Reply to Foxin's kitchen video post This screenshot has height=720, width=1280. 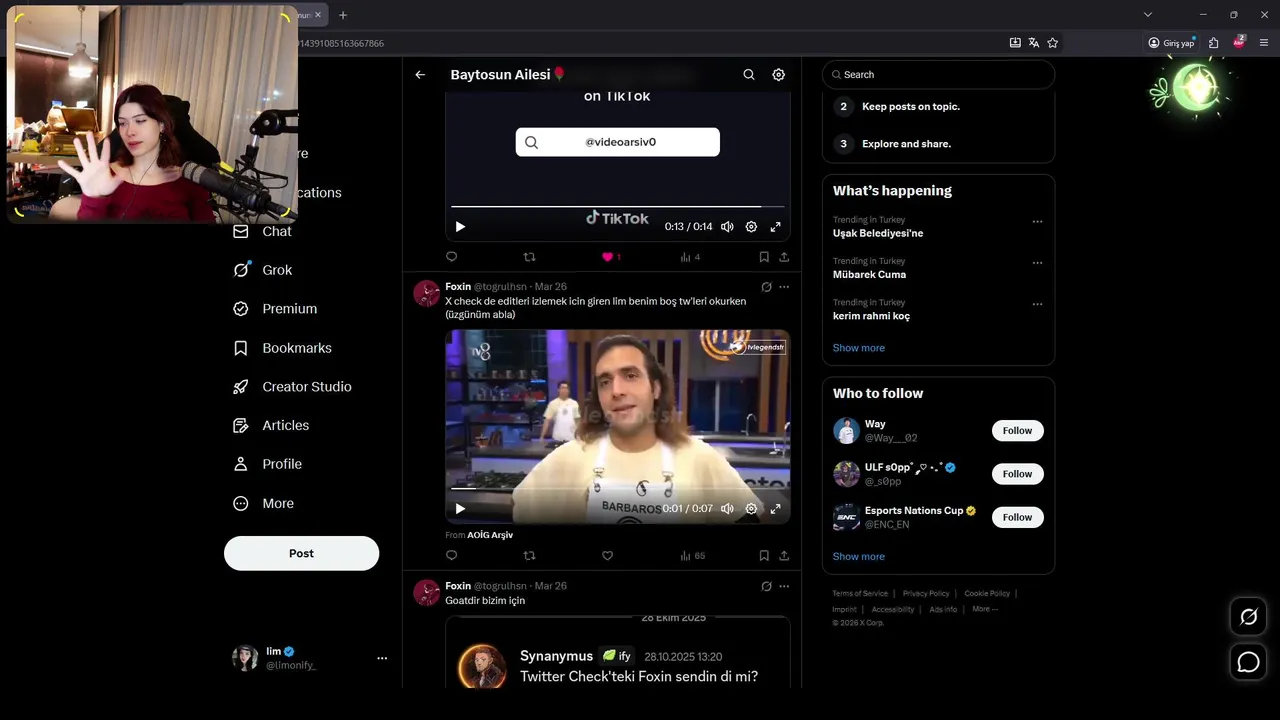pos(452,556)
